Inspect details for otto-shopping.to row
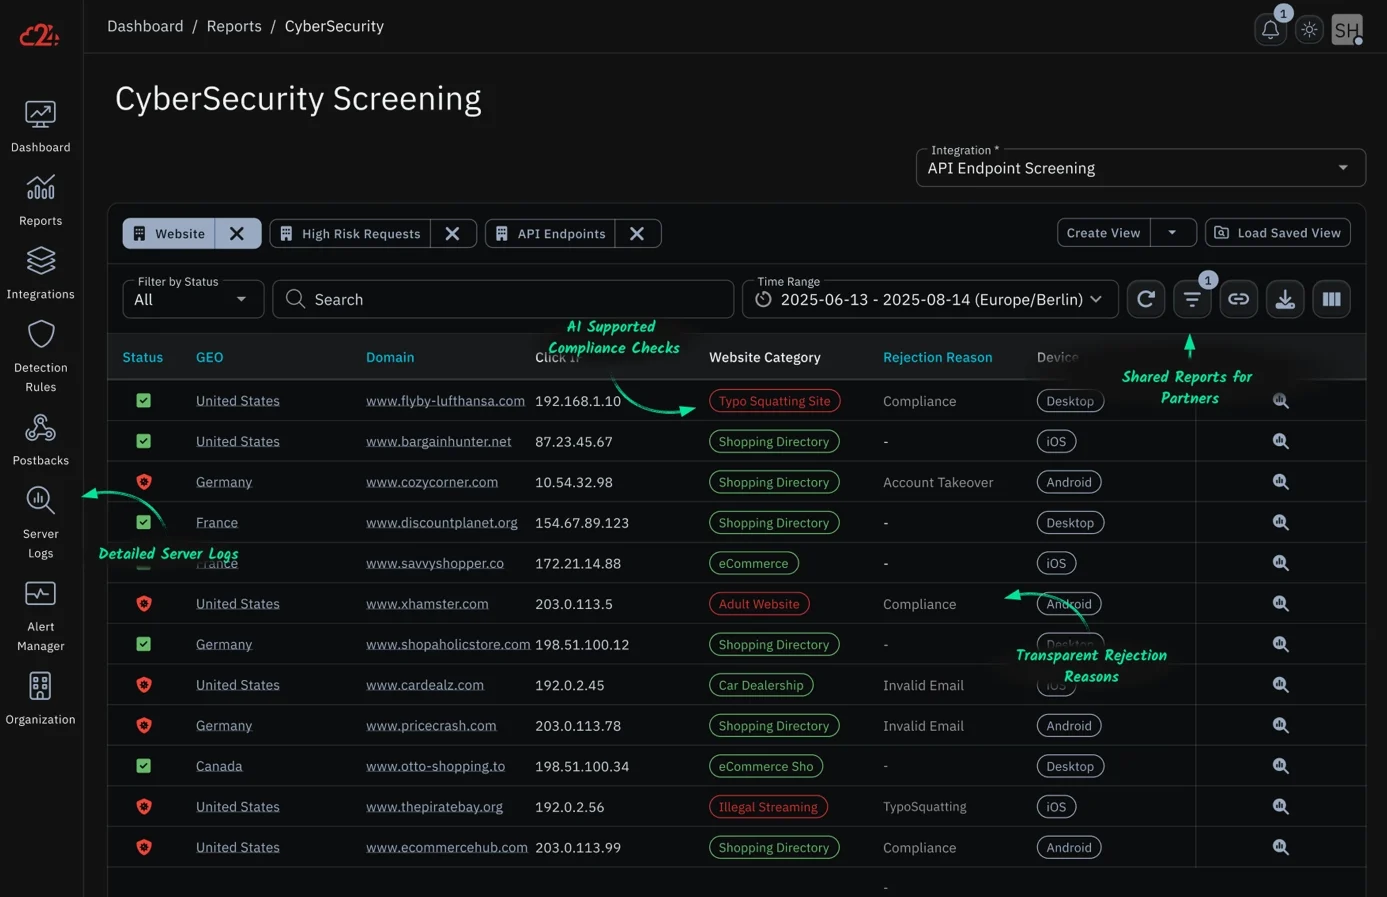Screen dimensions: 1387x897 [x=1280, y=766]
